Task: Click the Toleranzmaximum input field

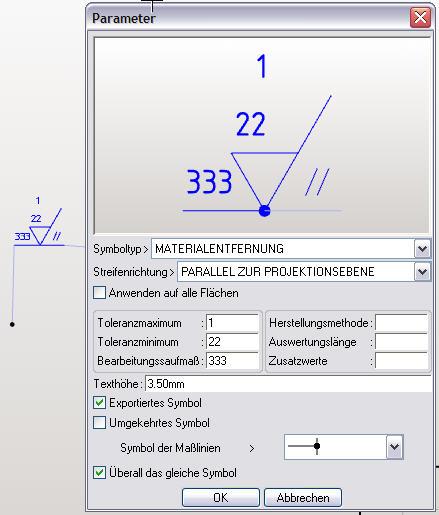Action: 232,323
